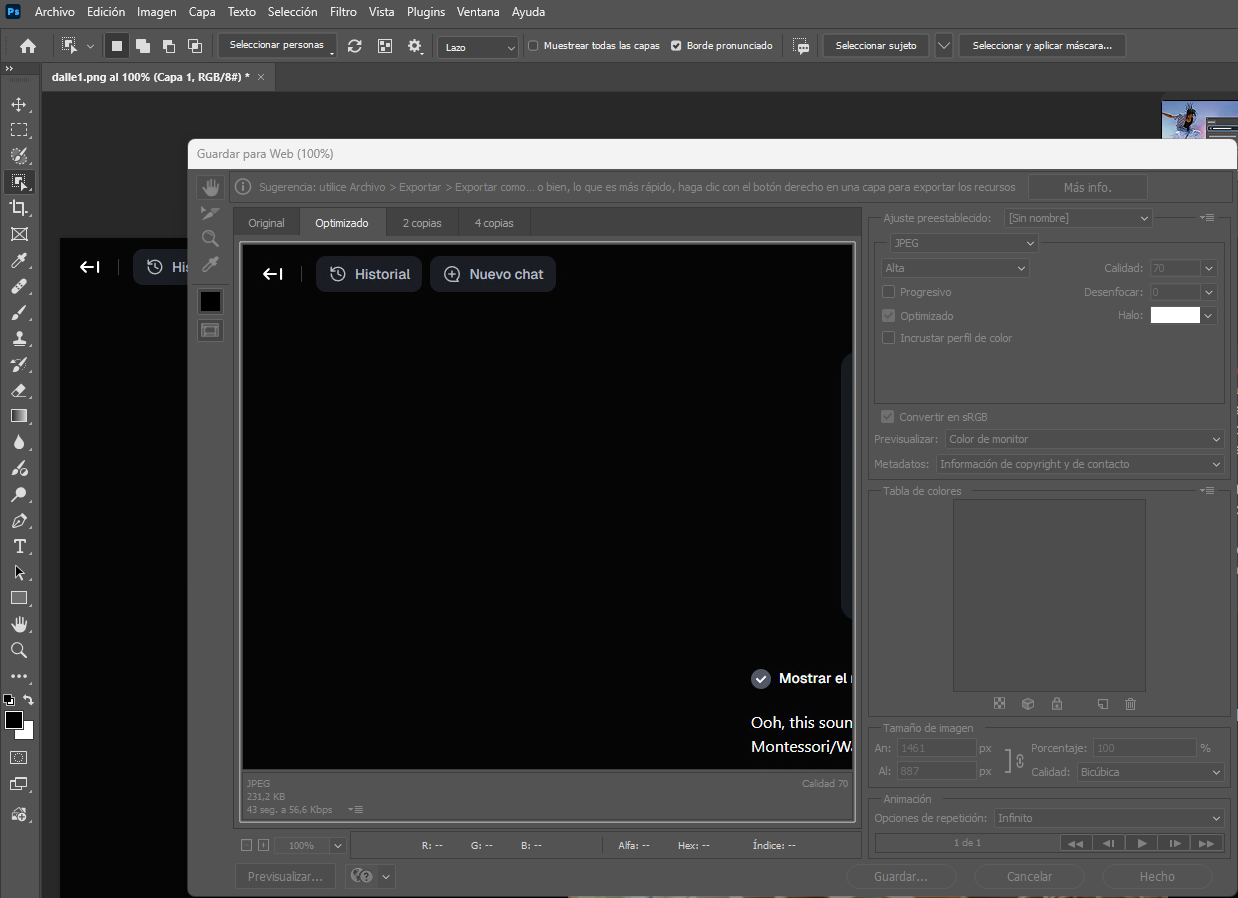
Task: Select the Hand tool in Save for Web dialog
Action: coord(210,186)
